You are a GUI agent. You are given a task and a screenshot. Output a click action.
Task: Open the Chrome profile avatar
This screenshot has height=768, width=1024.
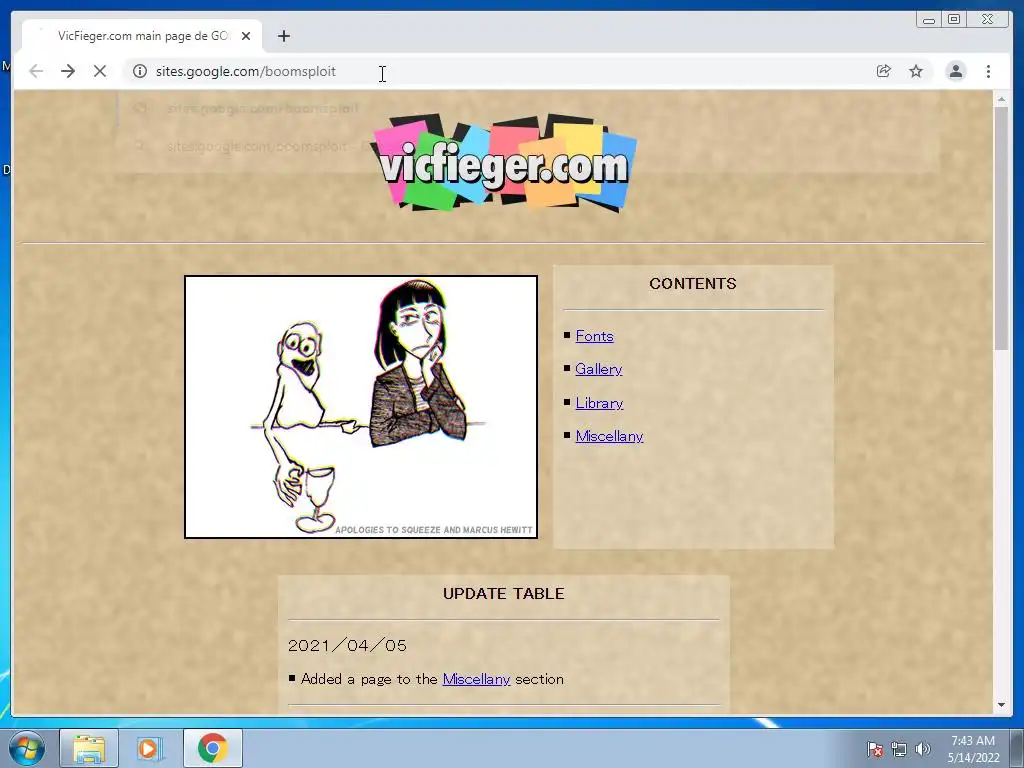point(955,71)
